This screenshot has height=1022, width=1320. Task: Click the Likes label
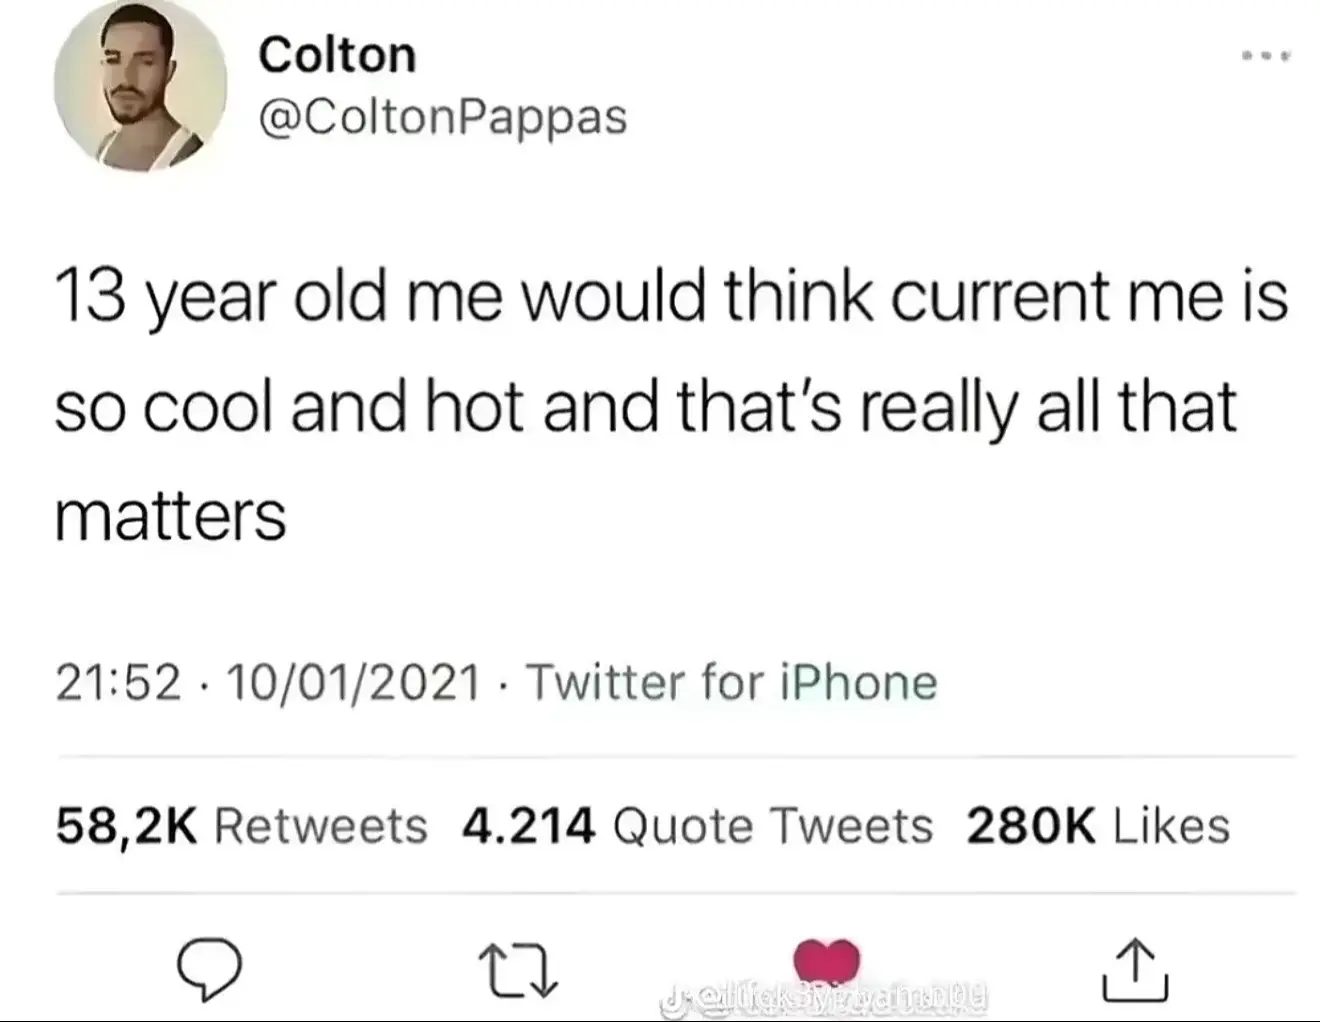coord(1171,826)
